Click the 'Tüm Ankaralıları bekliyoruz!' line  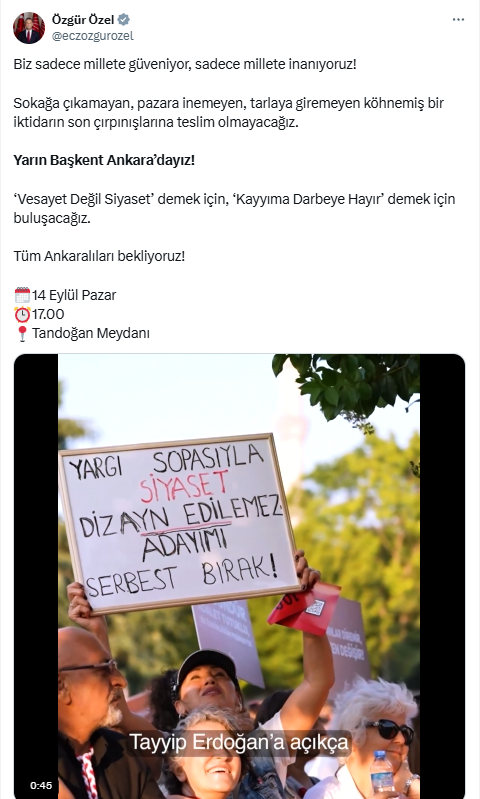pyautogui.click(x=99, y=256)
